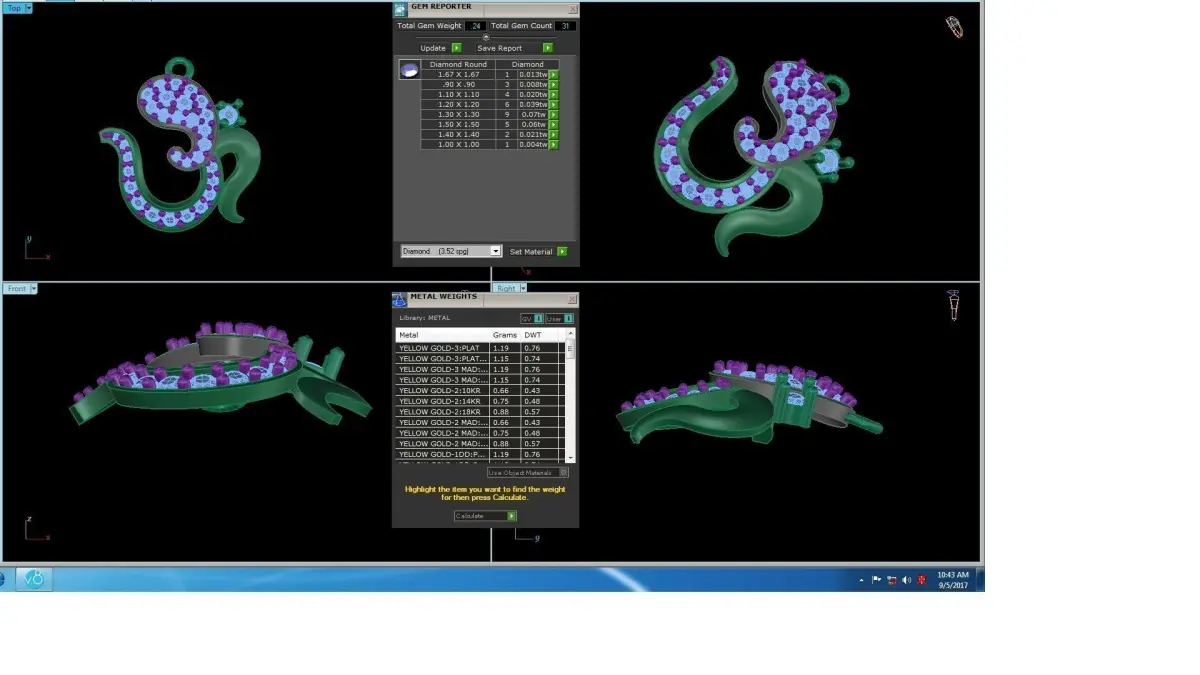This screenshot has width=1200, height=675.
Task: Click the green arrow next to Set Material
Action: click(562, 252)
